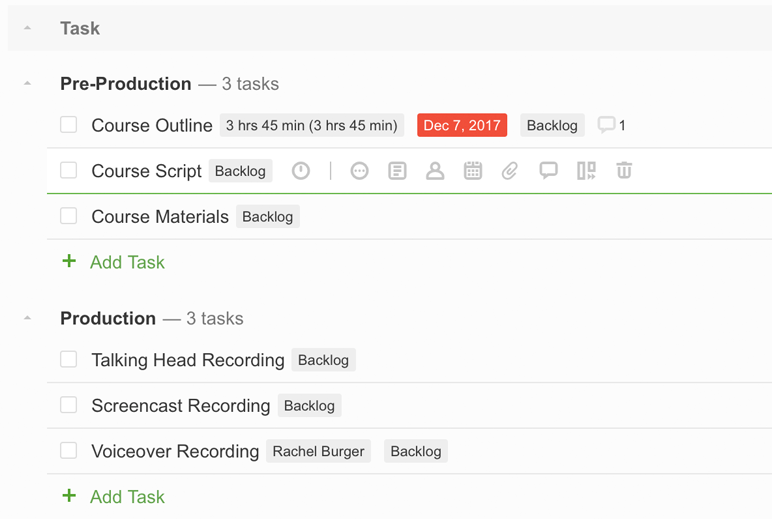Open the Course Outline task name
This screenshot has height=519, width=772.
click(x=152, y=125)
